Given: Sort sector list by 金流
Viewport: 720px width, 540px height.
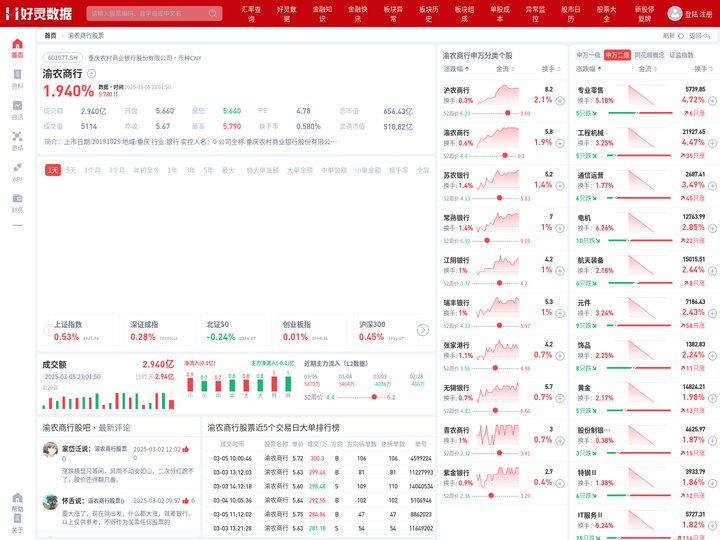Looking at the screenshot, I should tap(647, 69).
